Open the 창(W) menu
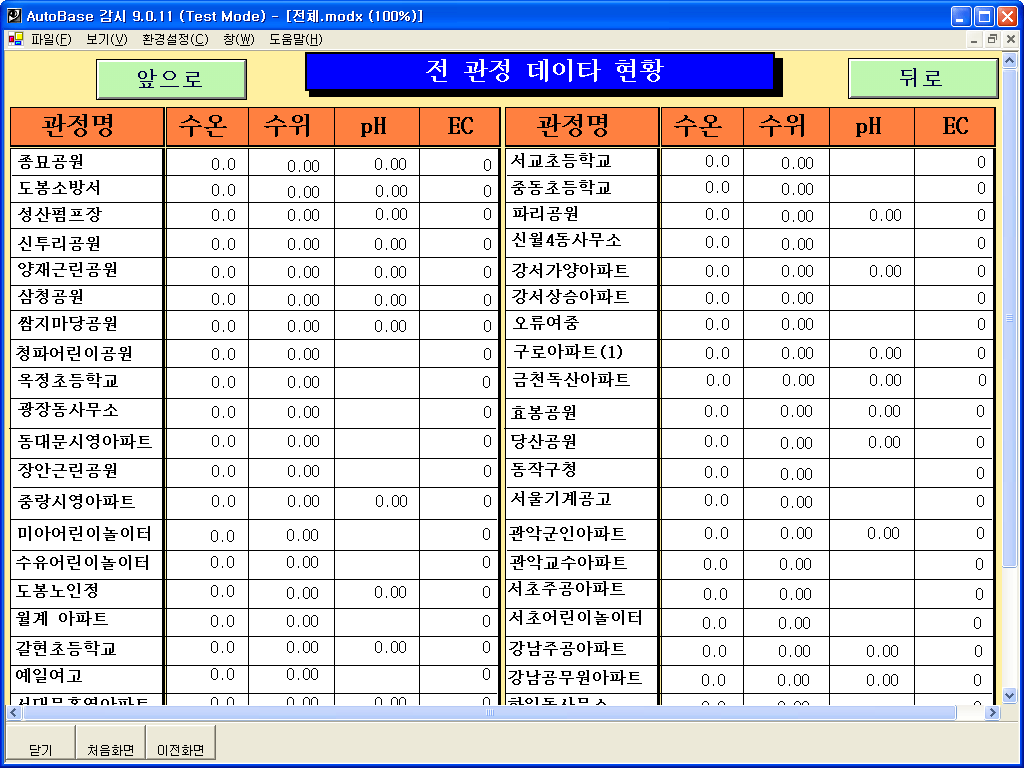 tap(239, 40)
